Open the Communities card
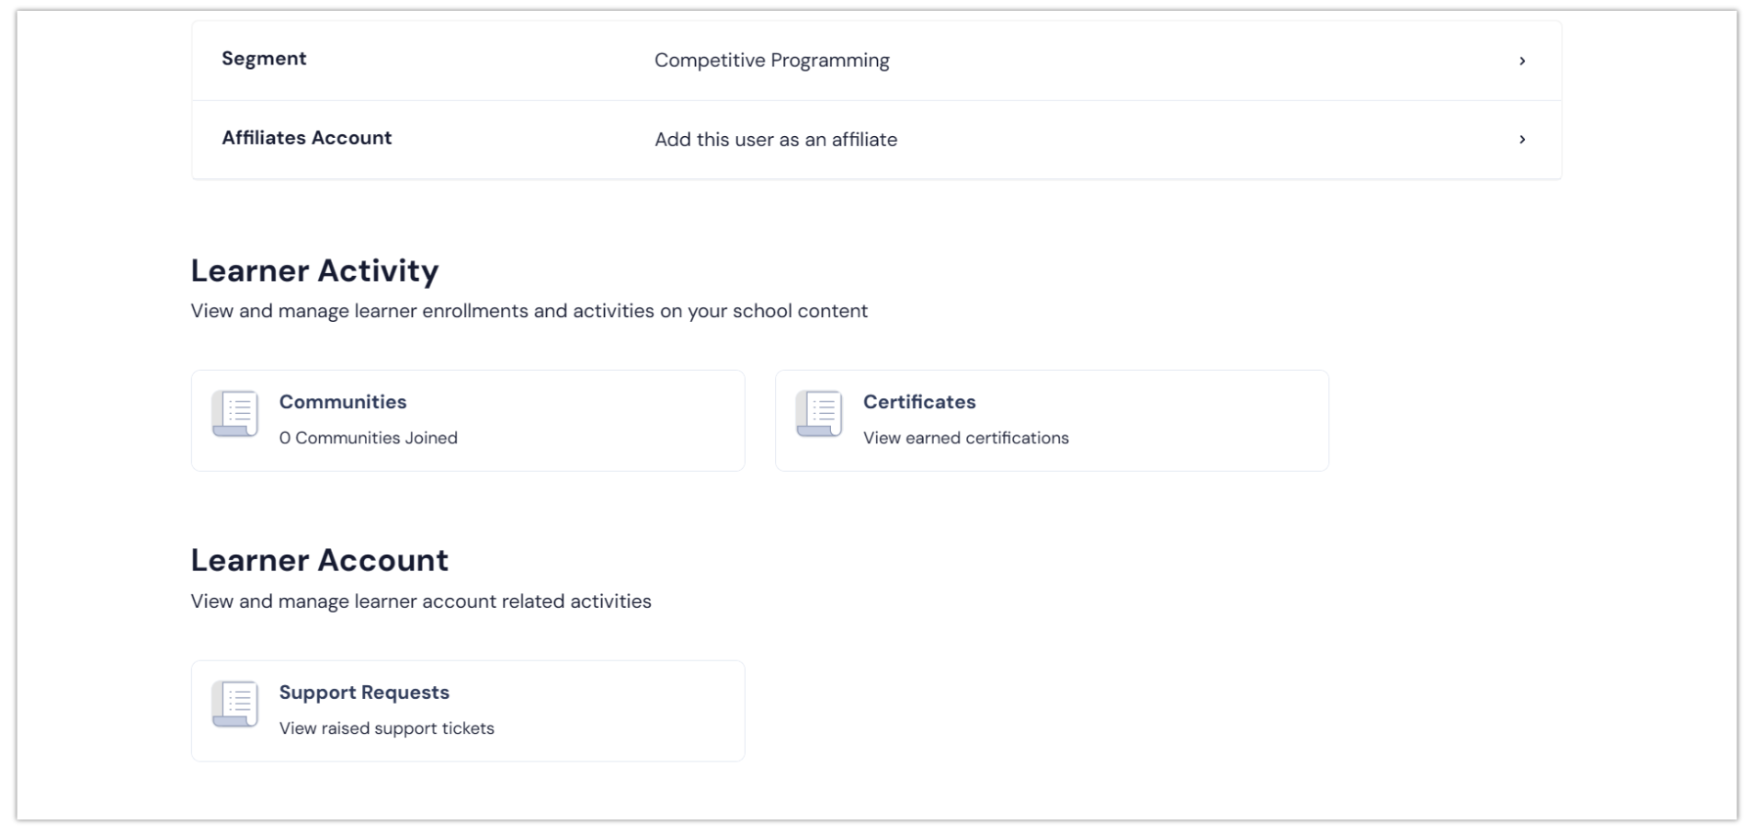Viewport: 1754px width, 830px height. coord(467,420)
